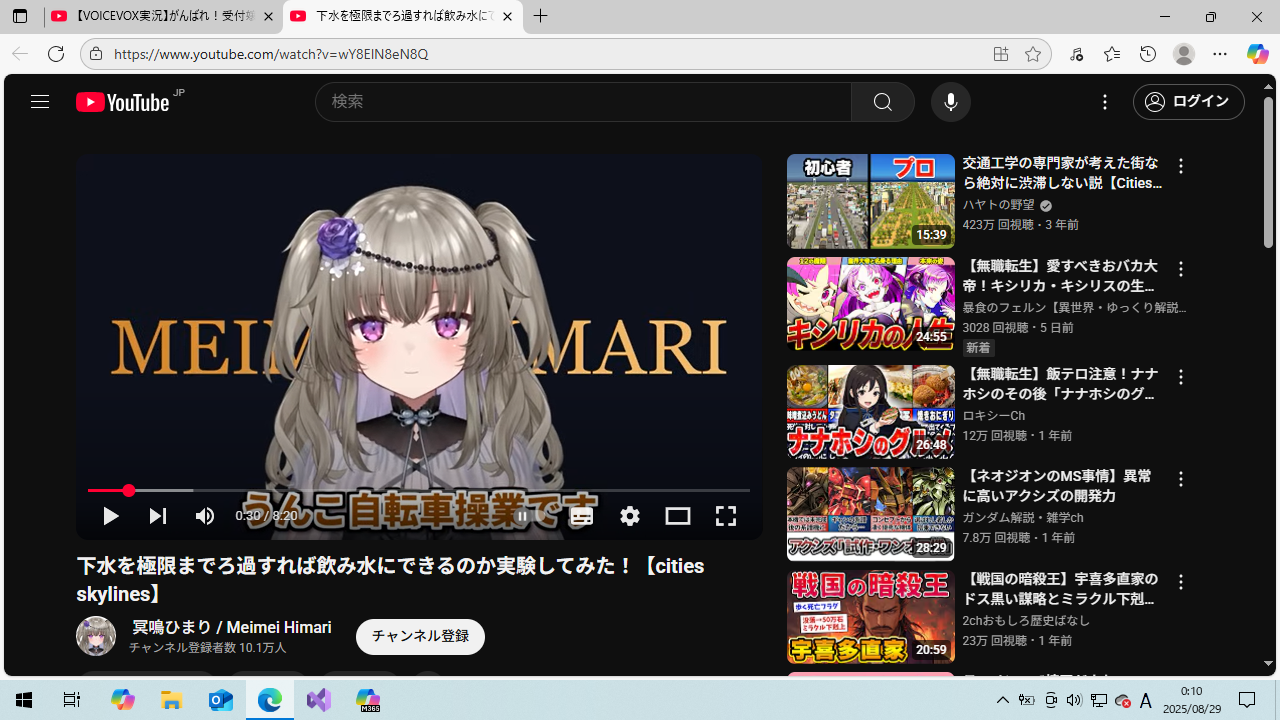Add this page to favorites star
The height and width of the screenshot is (720, 1280).
[1033, 54]
